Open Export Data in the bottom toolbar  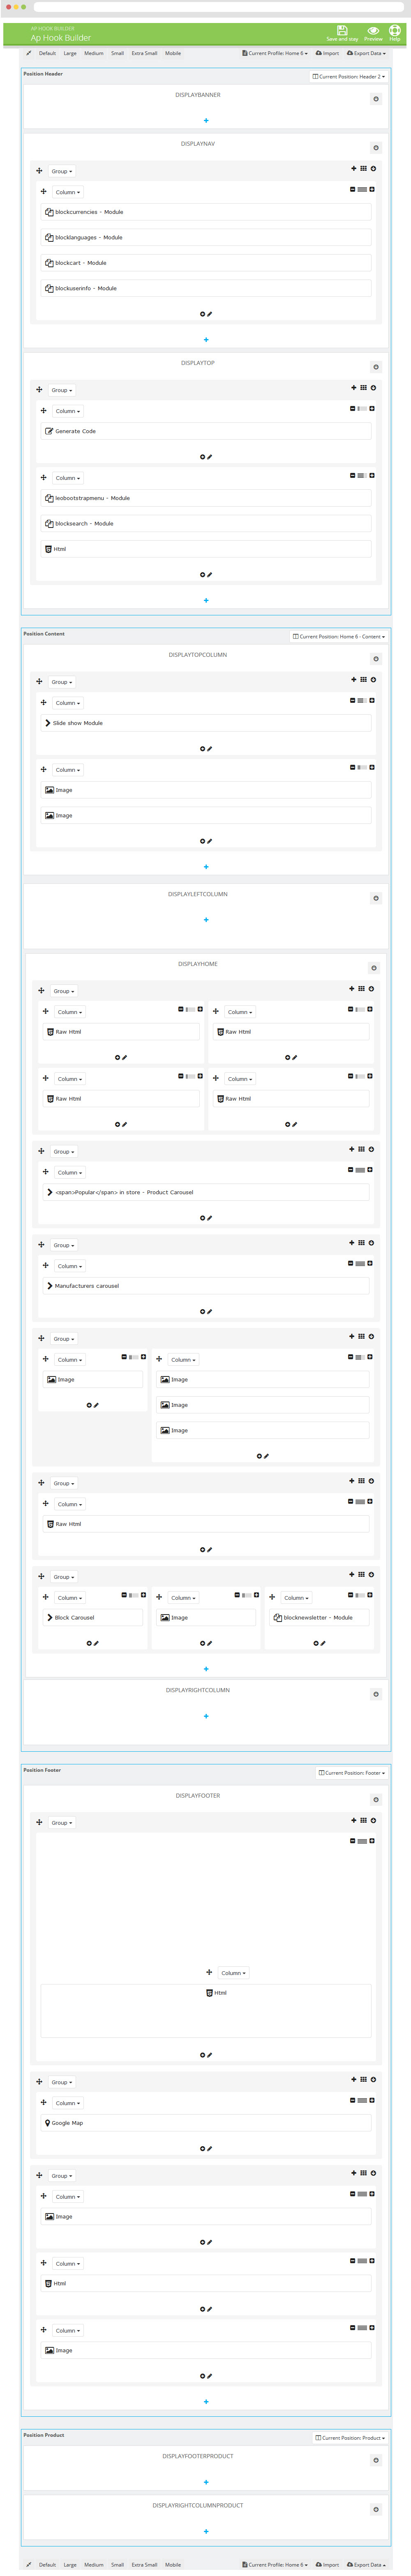tap(366, 2565)
